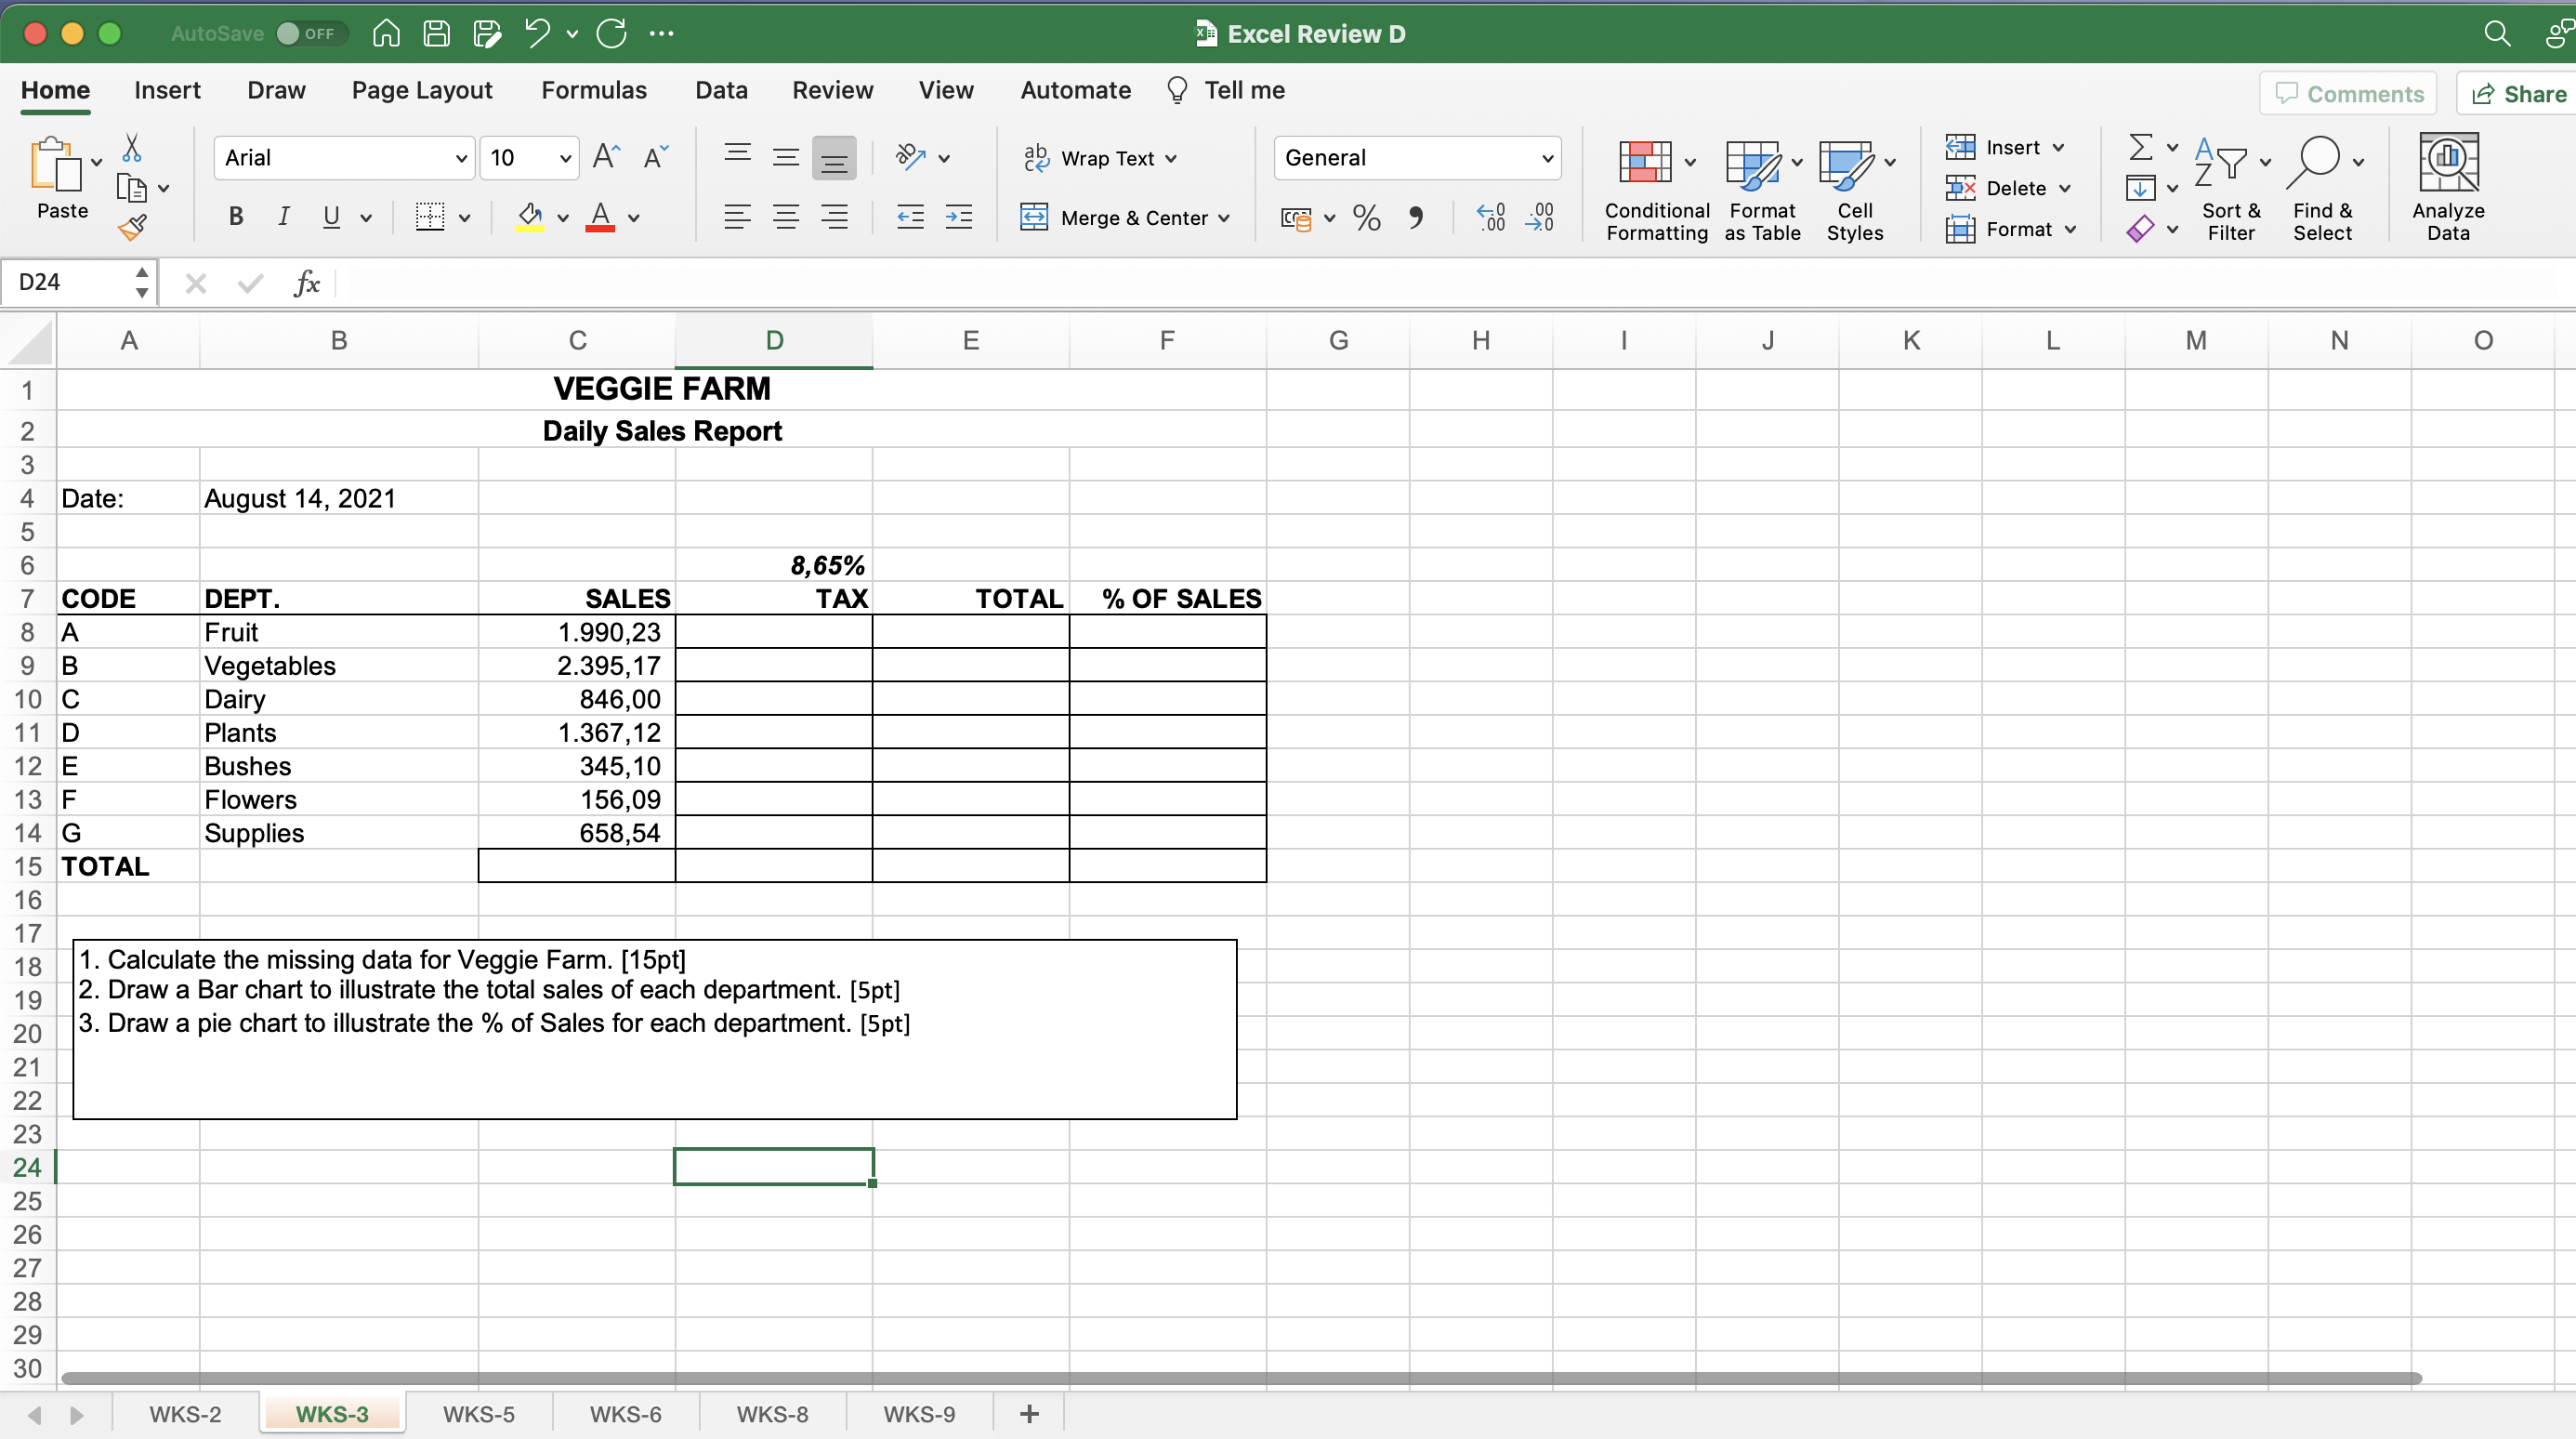Click the Cut scissors icon
2576x1439 pixels.
pyautogui.click(x=131, y=148)
